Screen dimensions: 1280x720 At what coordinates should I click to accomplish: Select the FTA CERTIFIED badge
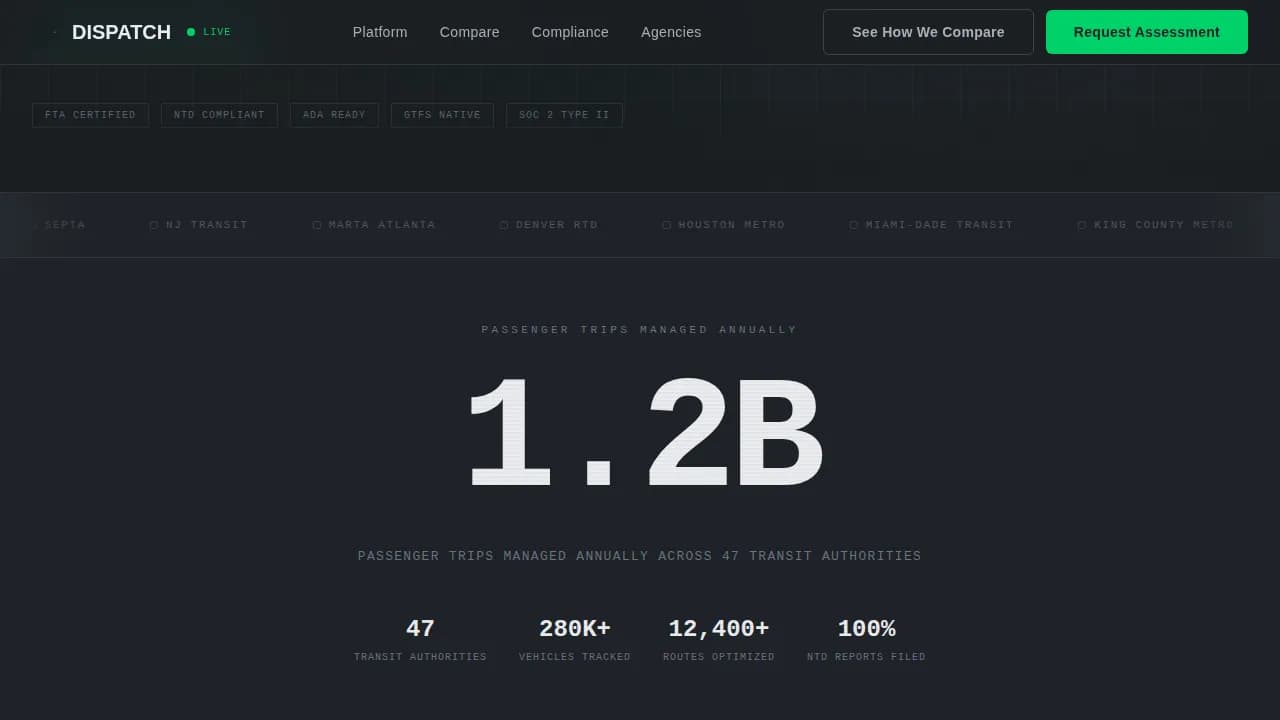point(90,115)
